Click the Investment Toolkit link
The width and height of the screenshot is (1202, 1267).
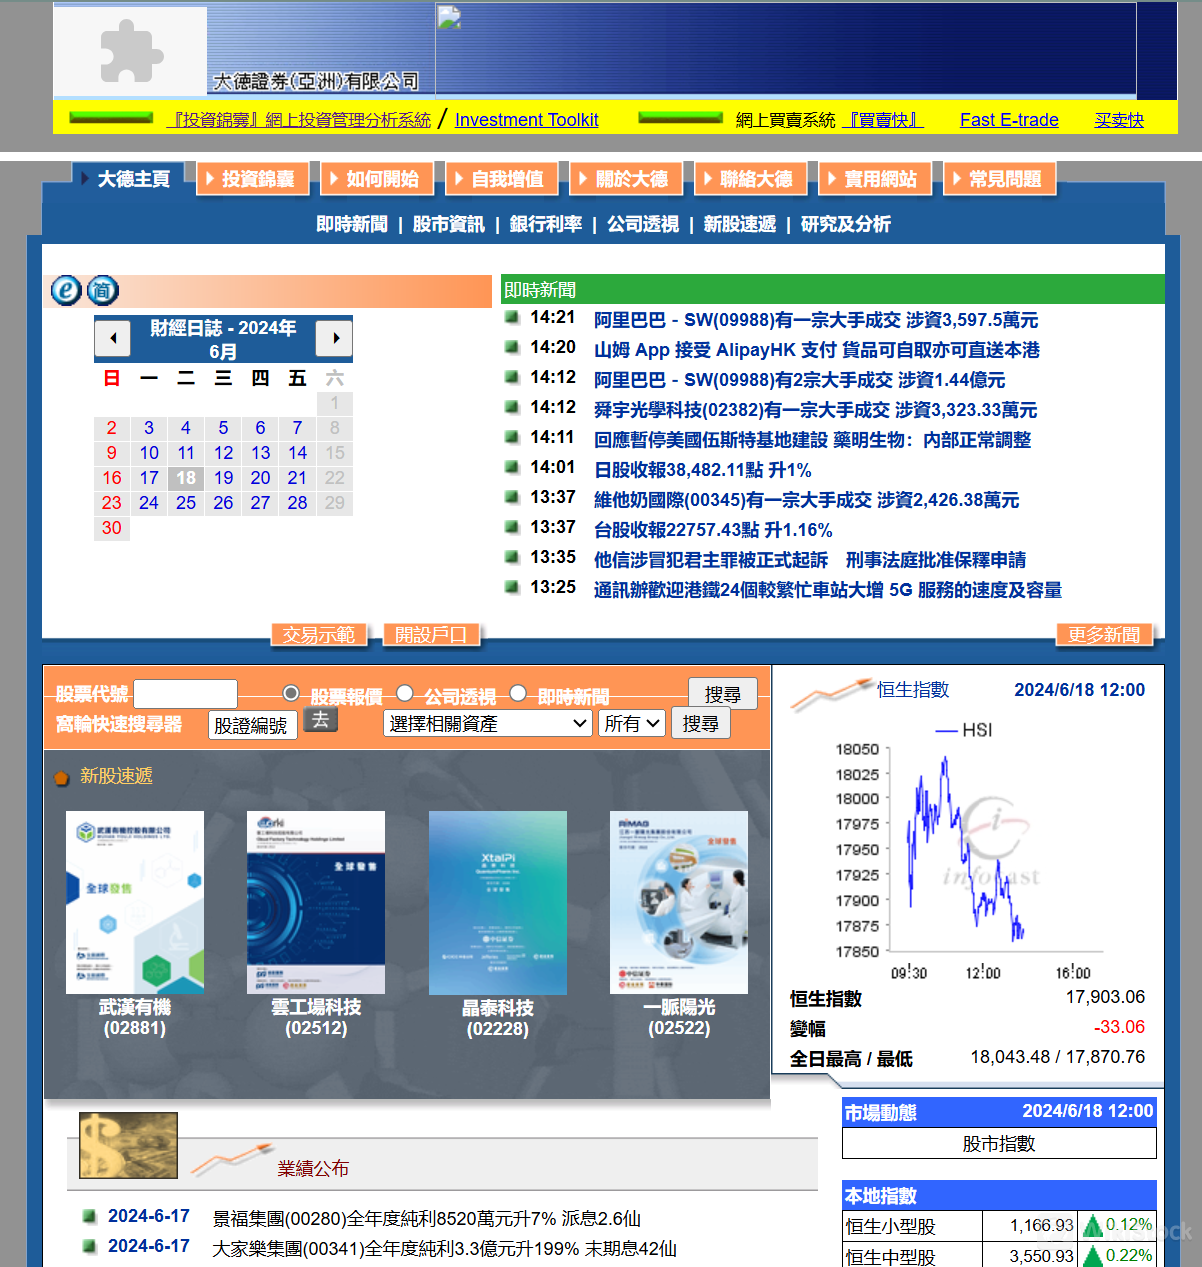coord(527,120)
